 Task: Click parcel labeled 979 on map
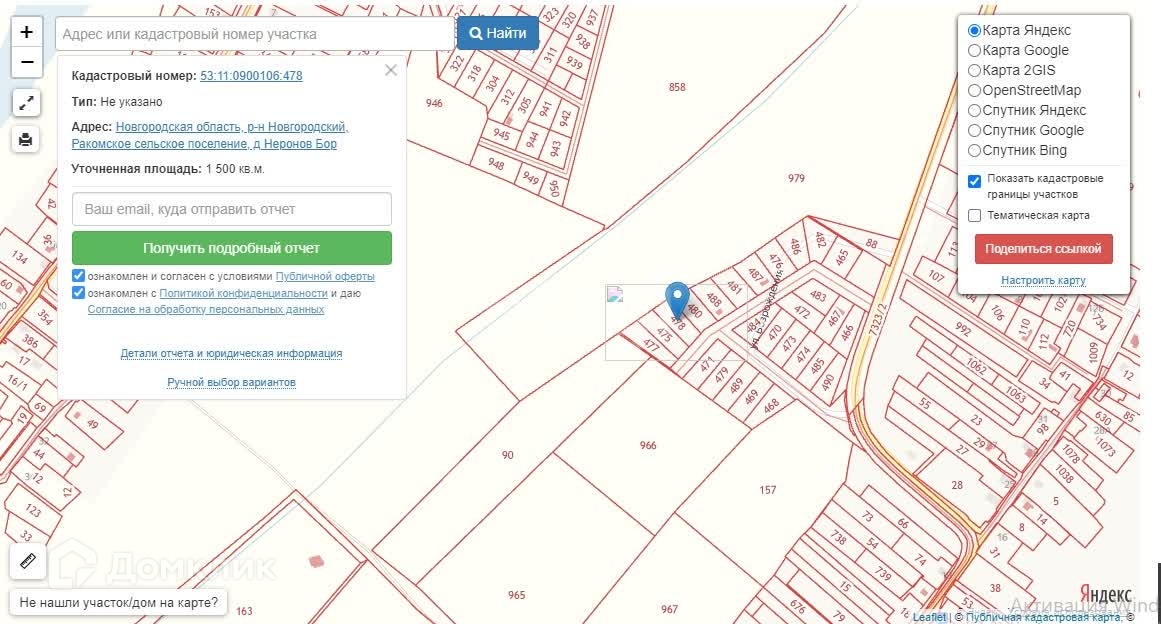click(x=796, y=178)
